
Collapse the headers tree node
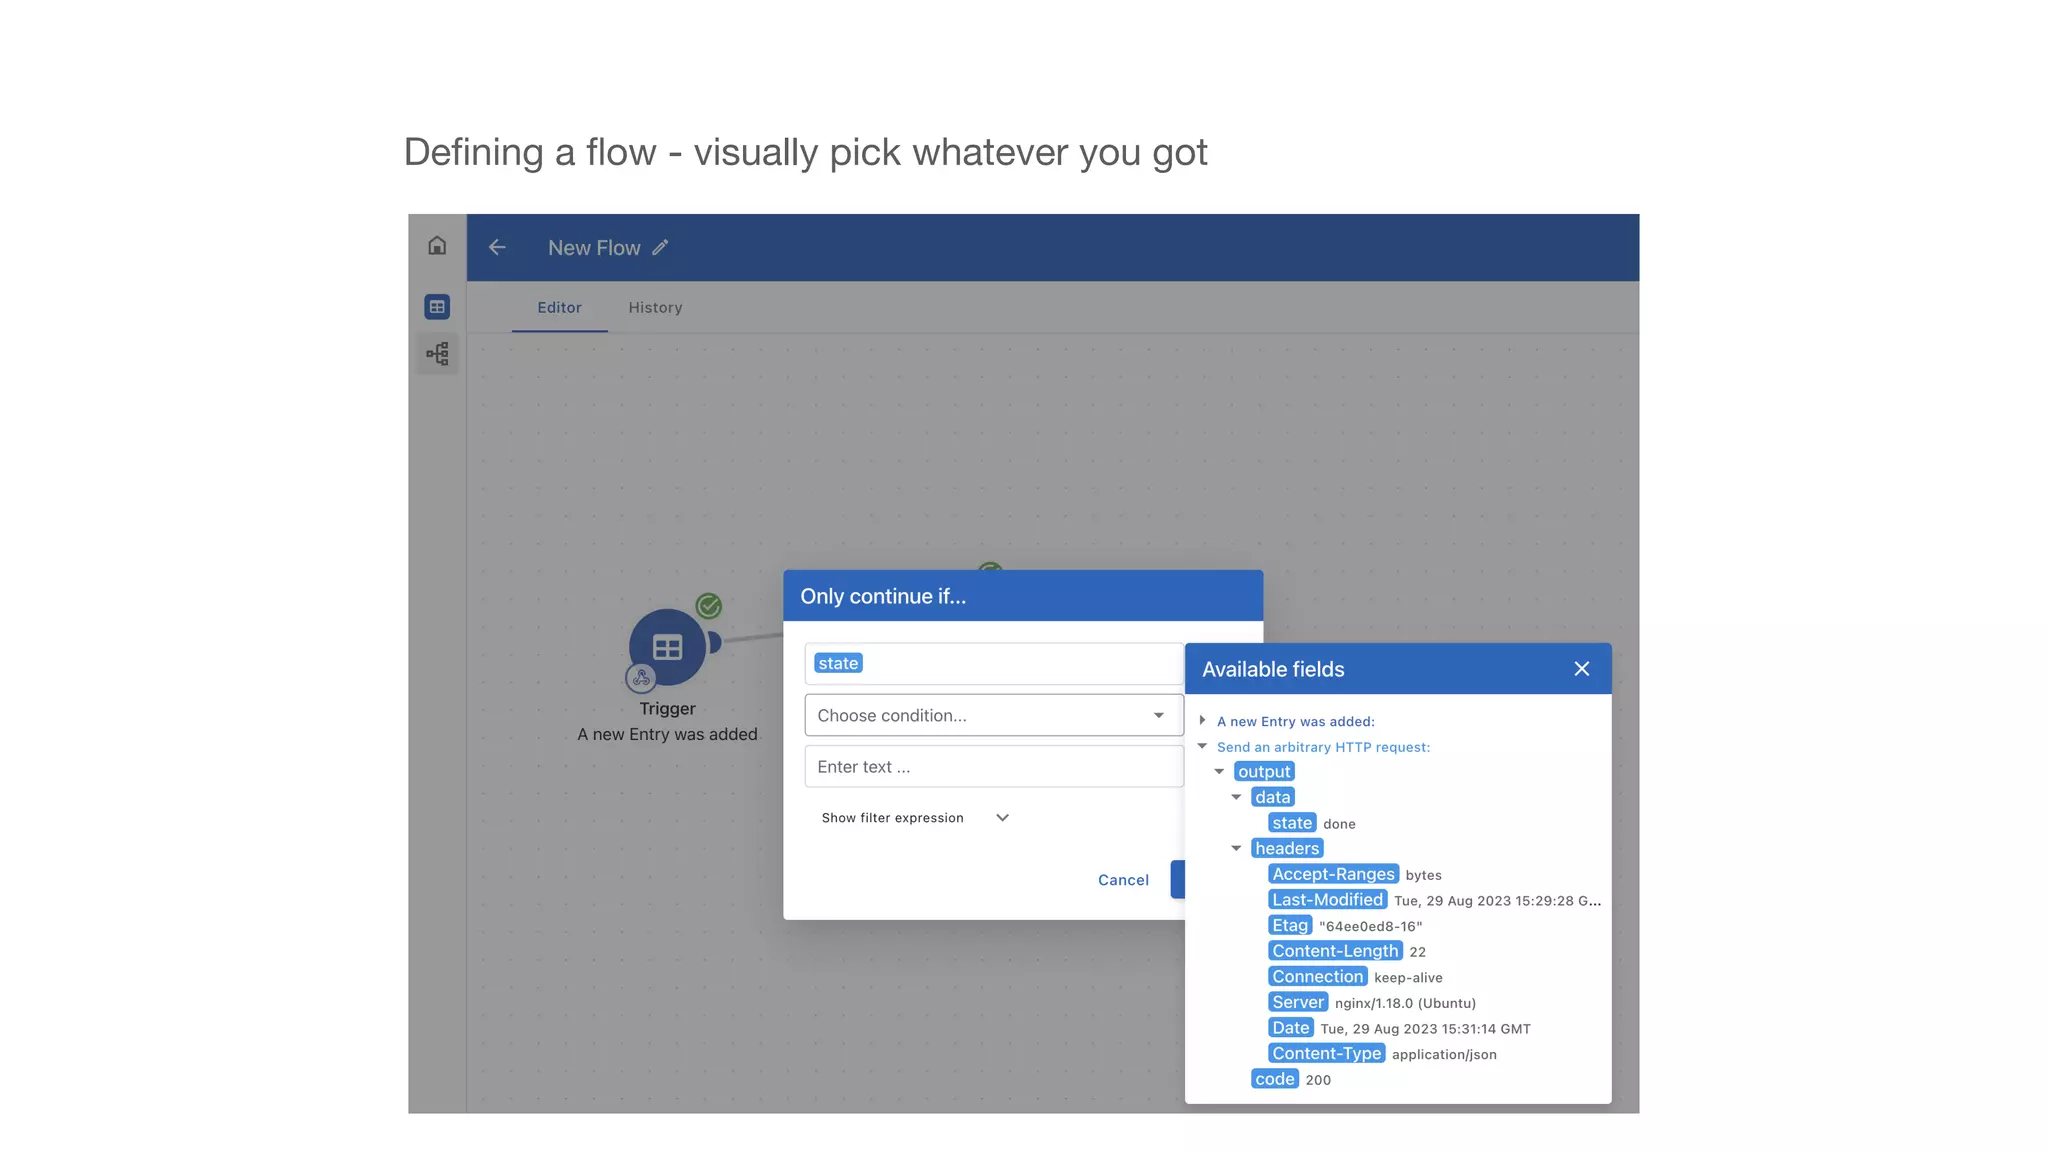[1237, 849]
